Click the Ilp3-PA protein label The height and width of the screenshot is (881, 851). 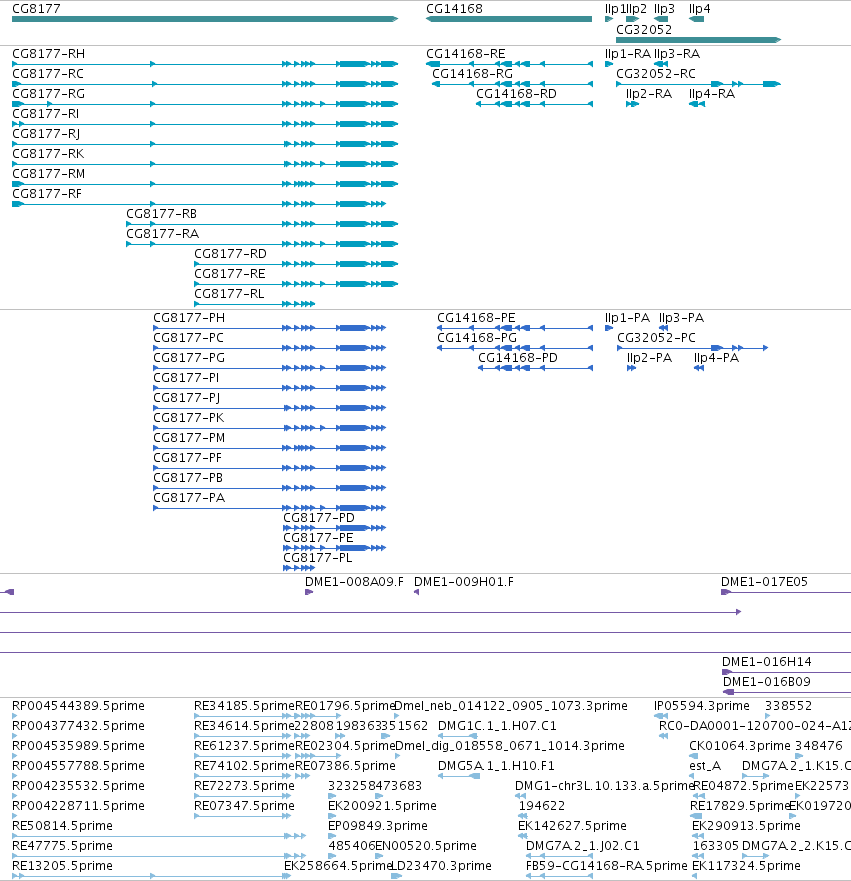point(681,318)
